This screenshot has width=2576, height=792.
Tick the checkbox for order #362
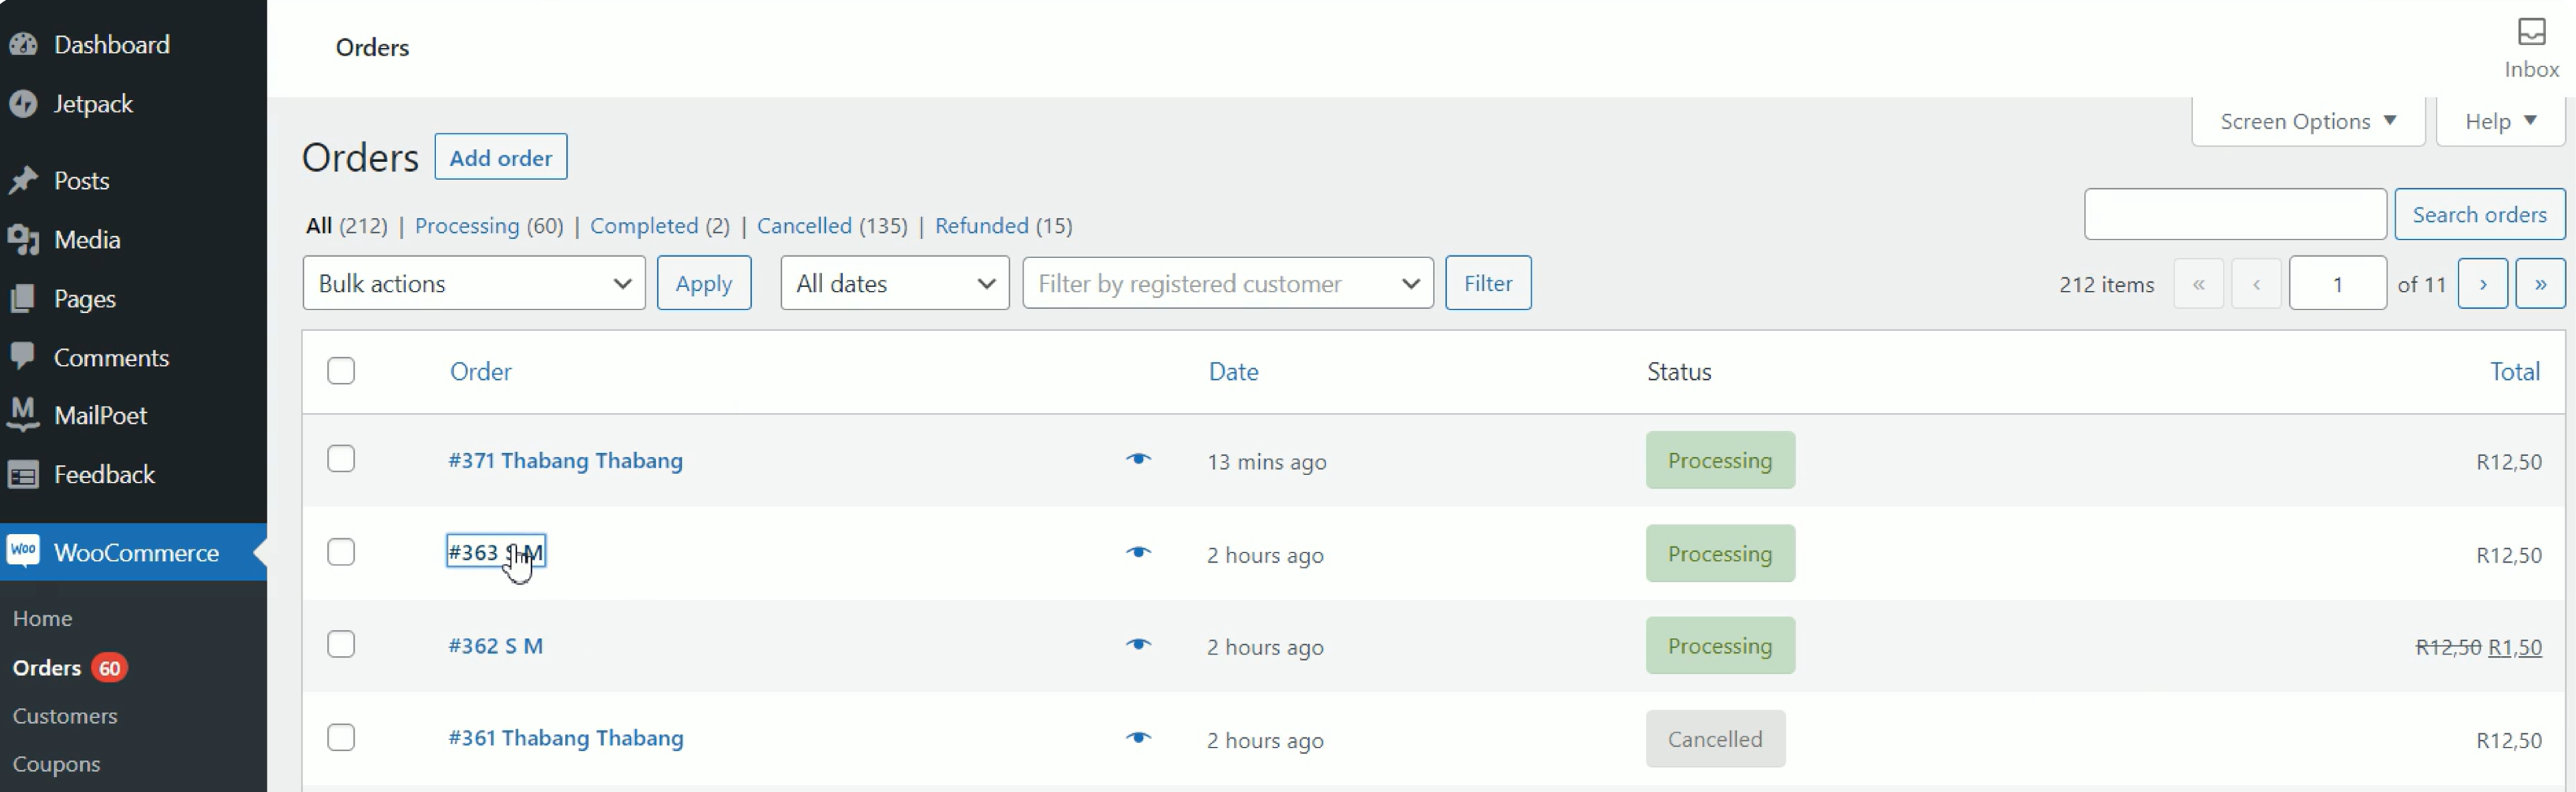pos(340,644)
